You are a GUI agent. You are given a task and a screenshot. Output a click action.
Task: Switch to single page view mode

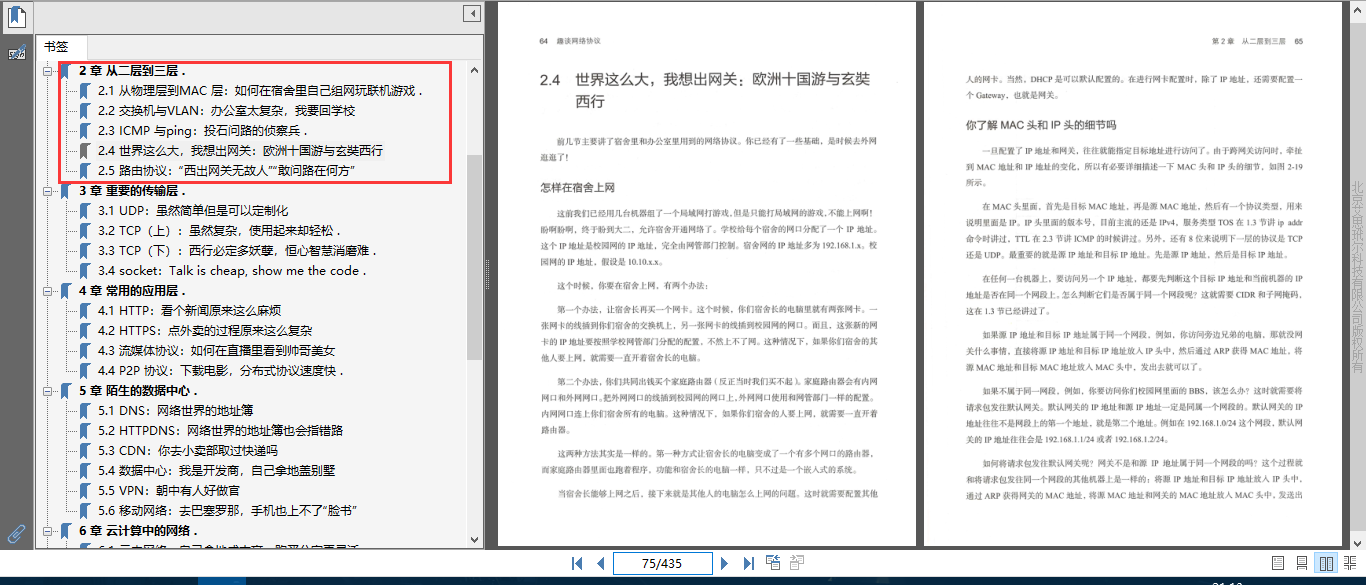click(1277, 563)
